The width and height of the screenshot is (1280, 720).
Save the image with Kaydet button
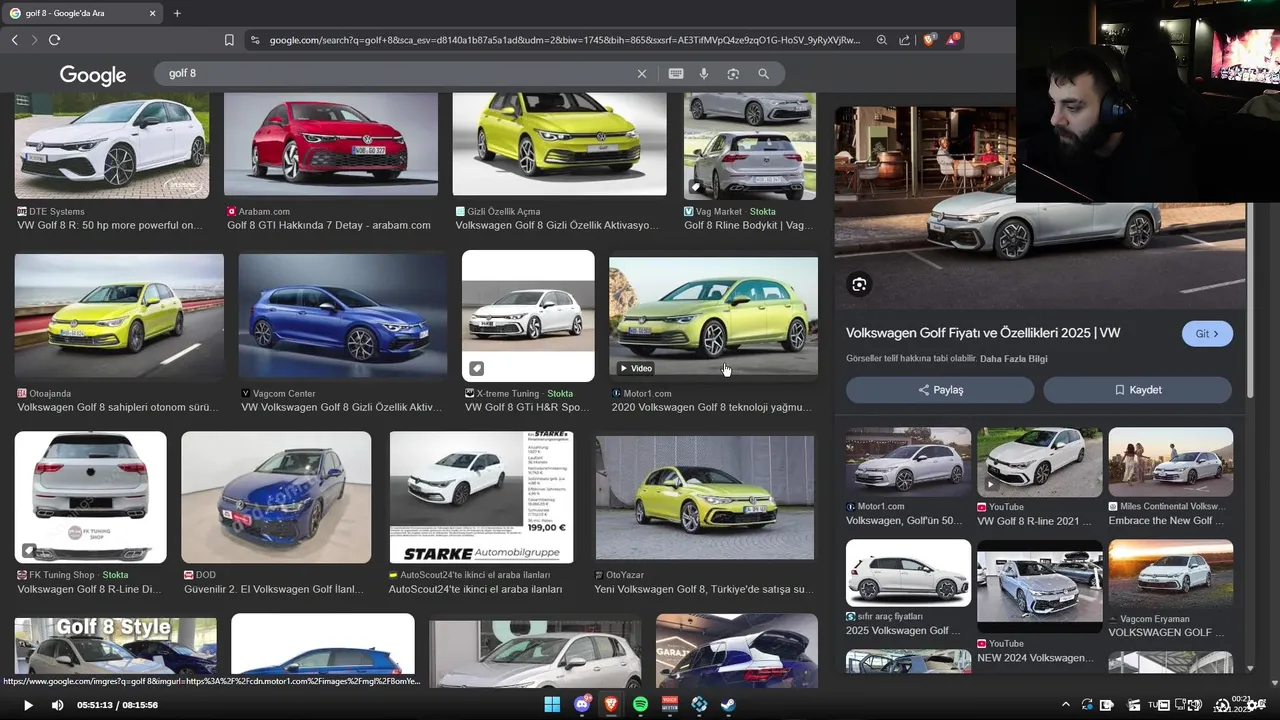pyautogui.click(x=1138, y=390)
